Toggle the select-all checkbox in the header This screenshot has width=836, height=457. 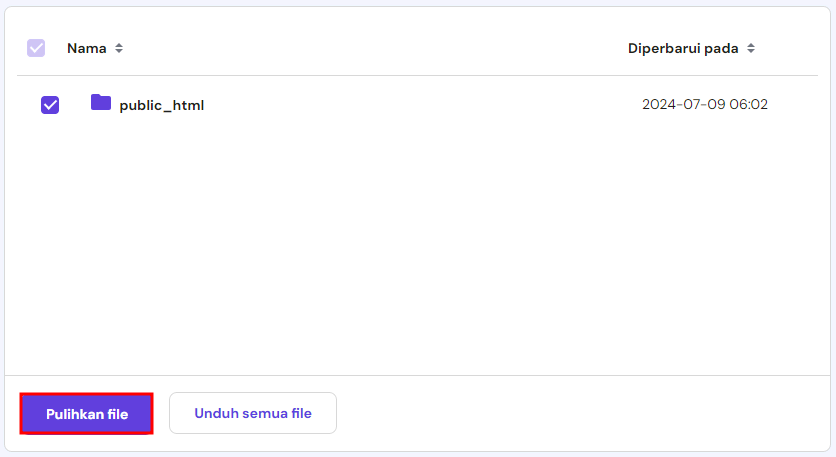click(x=36, y=48)
